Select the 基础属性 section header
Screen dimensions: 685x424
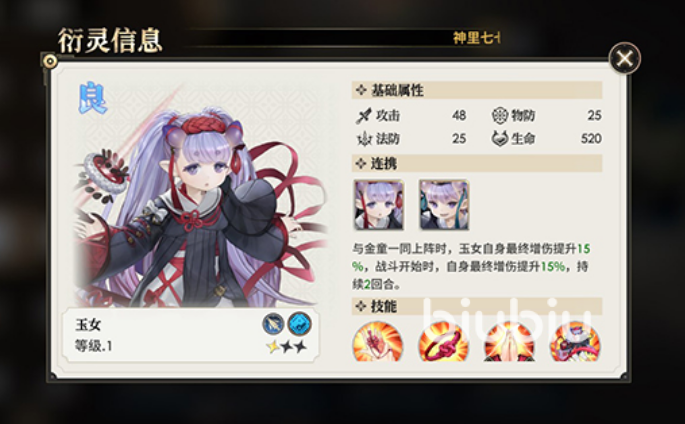point(477,90)
